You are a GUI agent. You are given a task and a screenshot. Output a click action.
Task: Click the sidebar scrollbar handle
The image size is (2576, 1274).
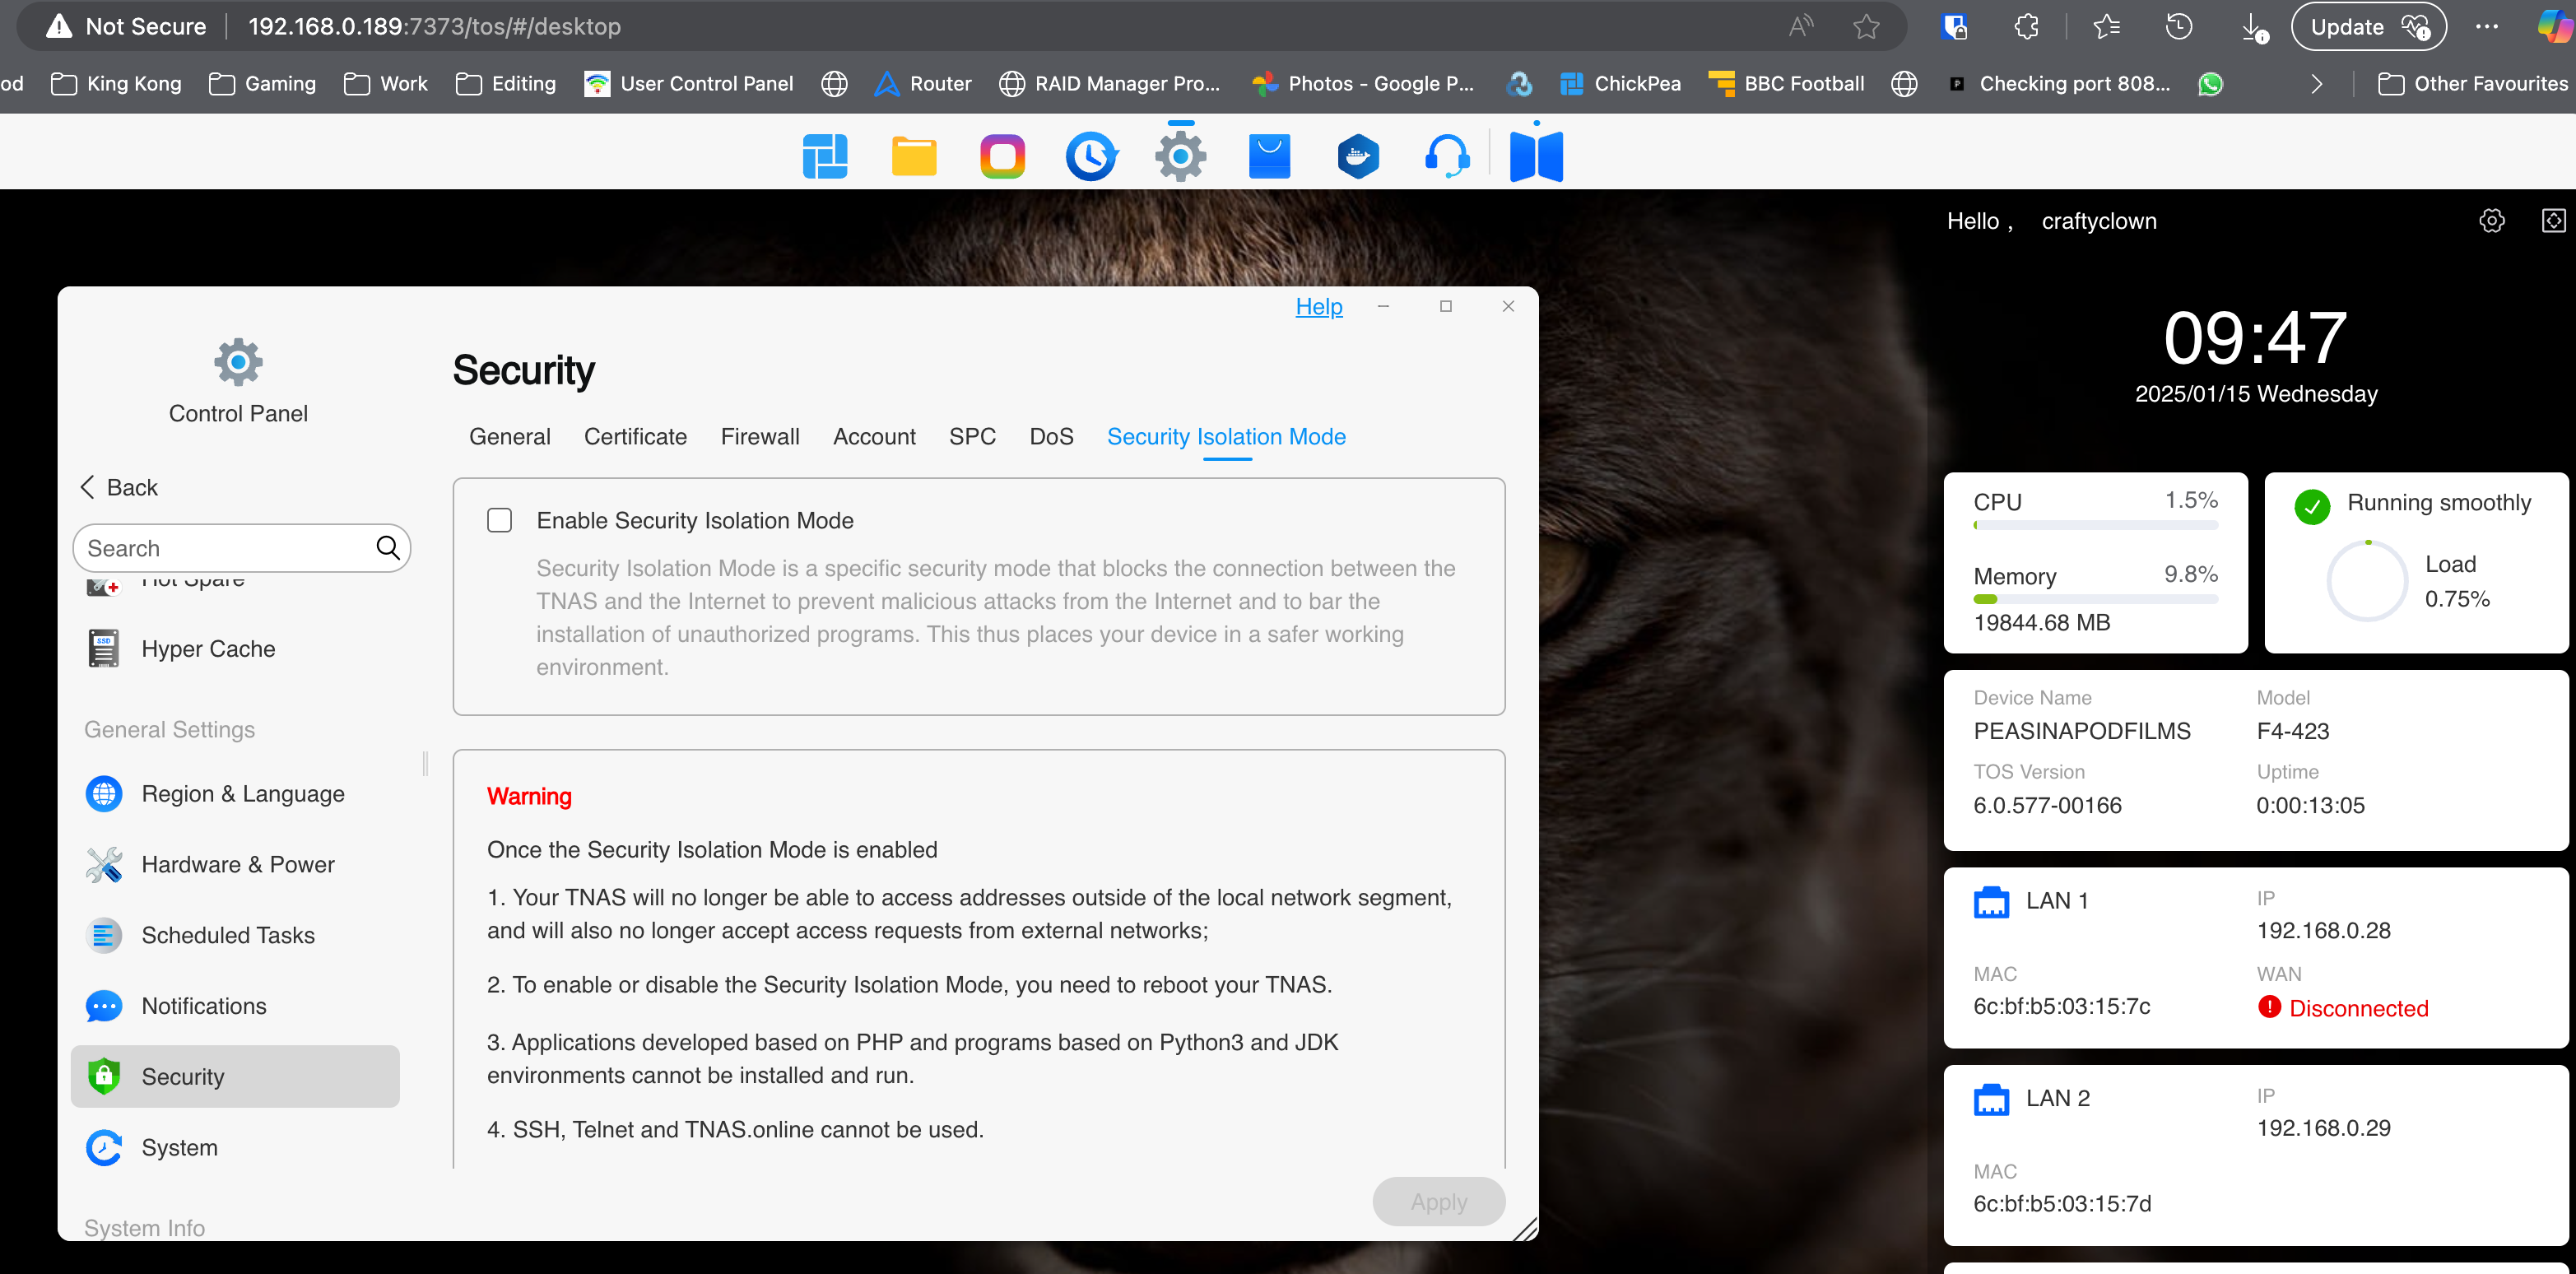tap(425, 764)
